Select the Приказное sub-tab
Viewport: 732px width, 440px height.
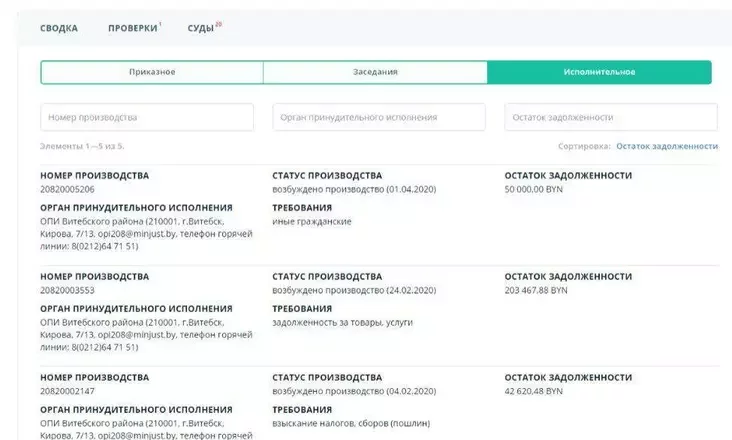click(152, 72)
